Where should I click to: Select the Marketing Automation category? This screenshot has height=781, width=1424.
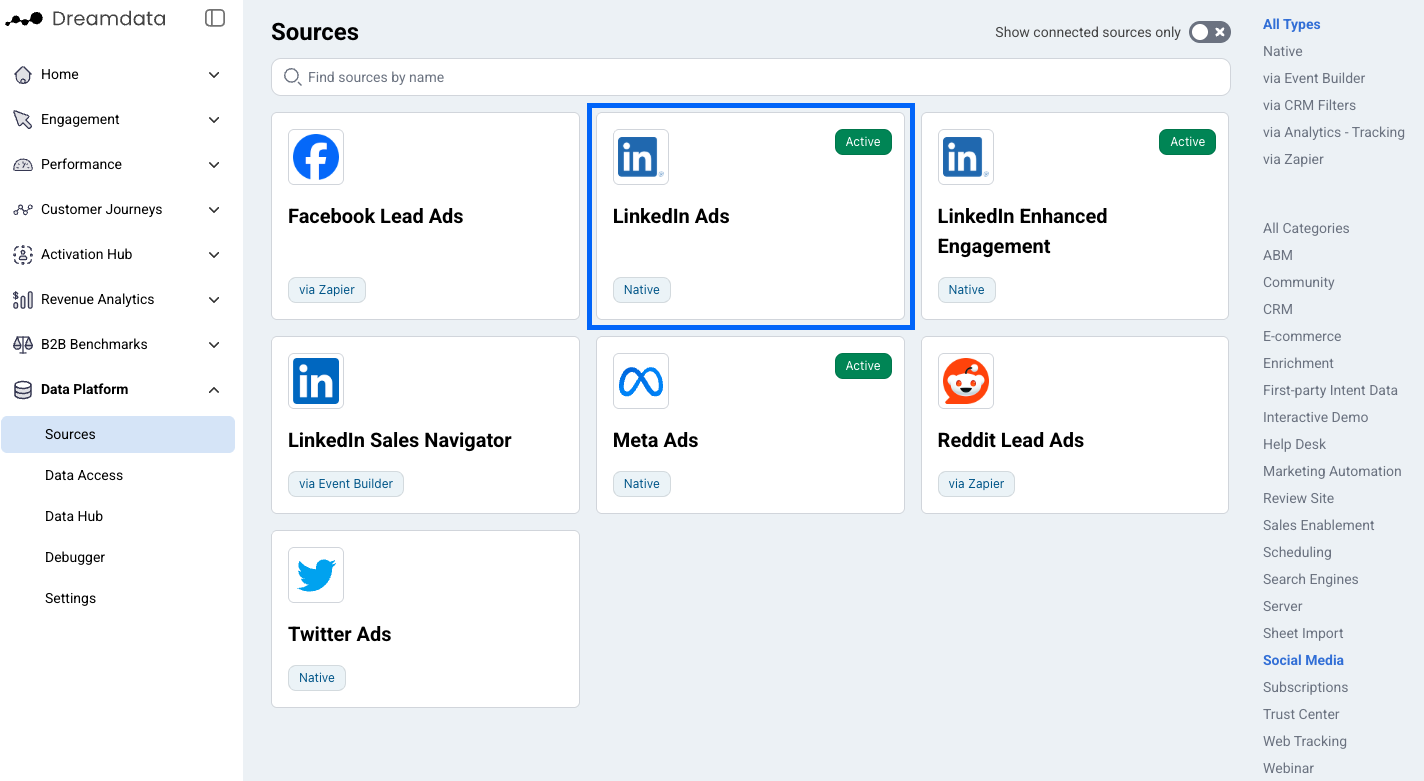(1332, 471)
